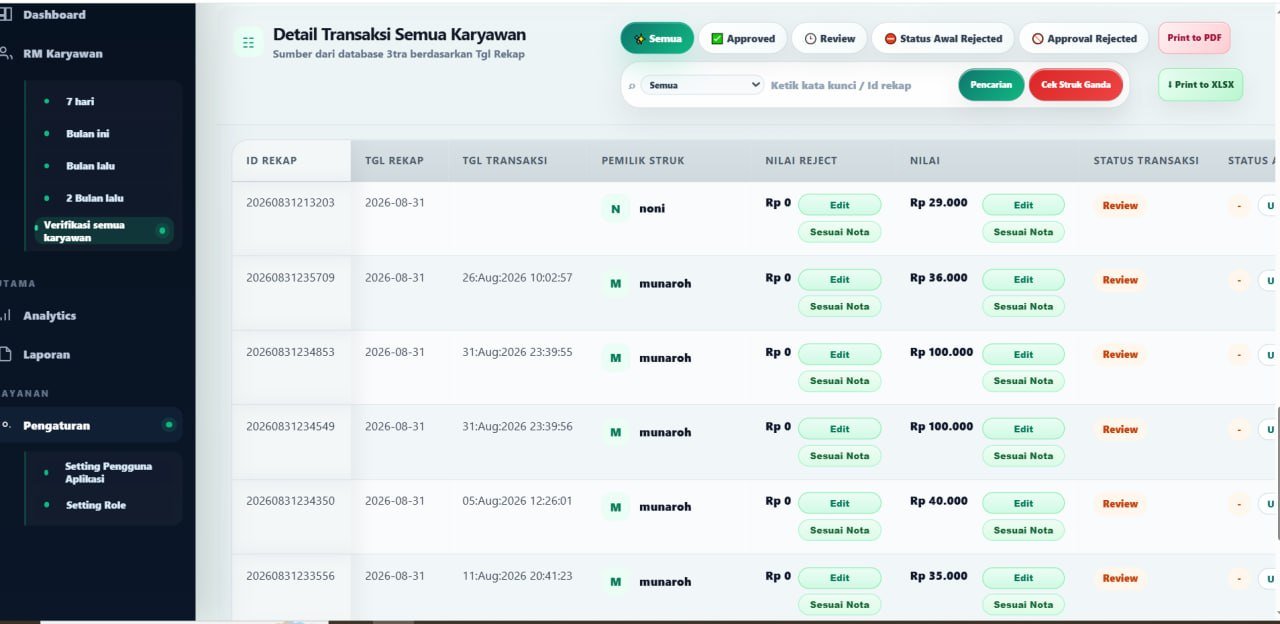Click Review status for row 20260831234853
This screenshot has width=1280, height=624.
click(1120, 355)
